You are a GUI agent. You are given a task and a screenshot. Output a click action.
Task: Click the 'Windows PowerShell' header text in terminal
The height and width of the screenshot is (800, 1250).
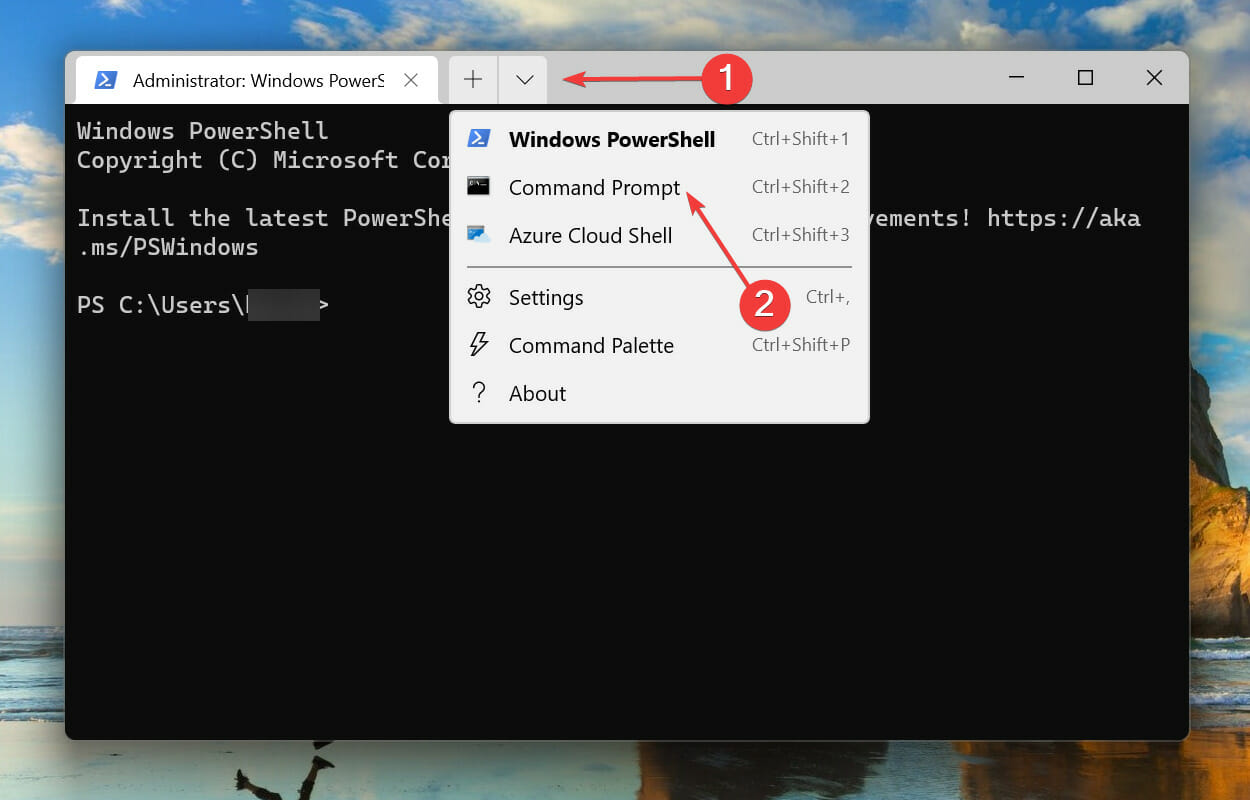(202, 131)
